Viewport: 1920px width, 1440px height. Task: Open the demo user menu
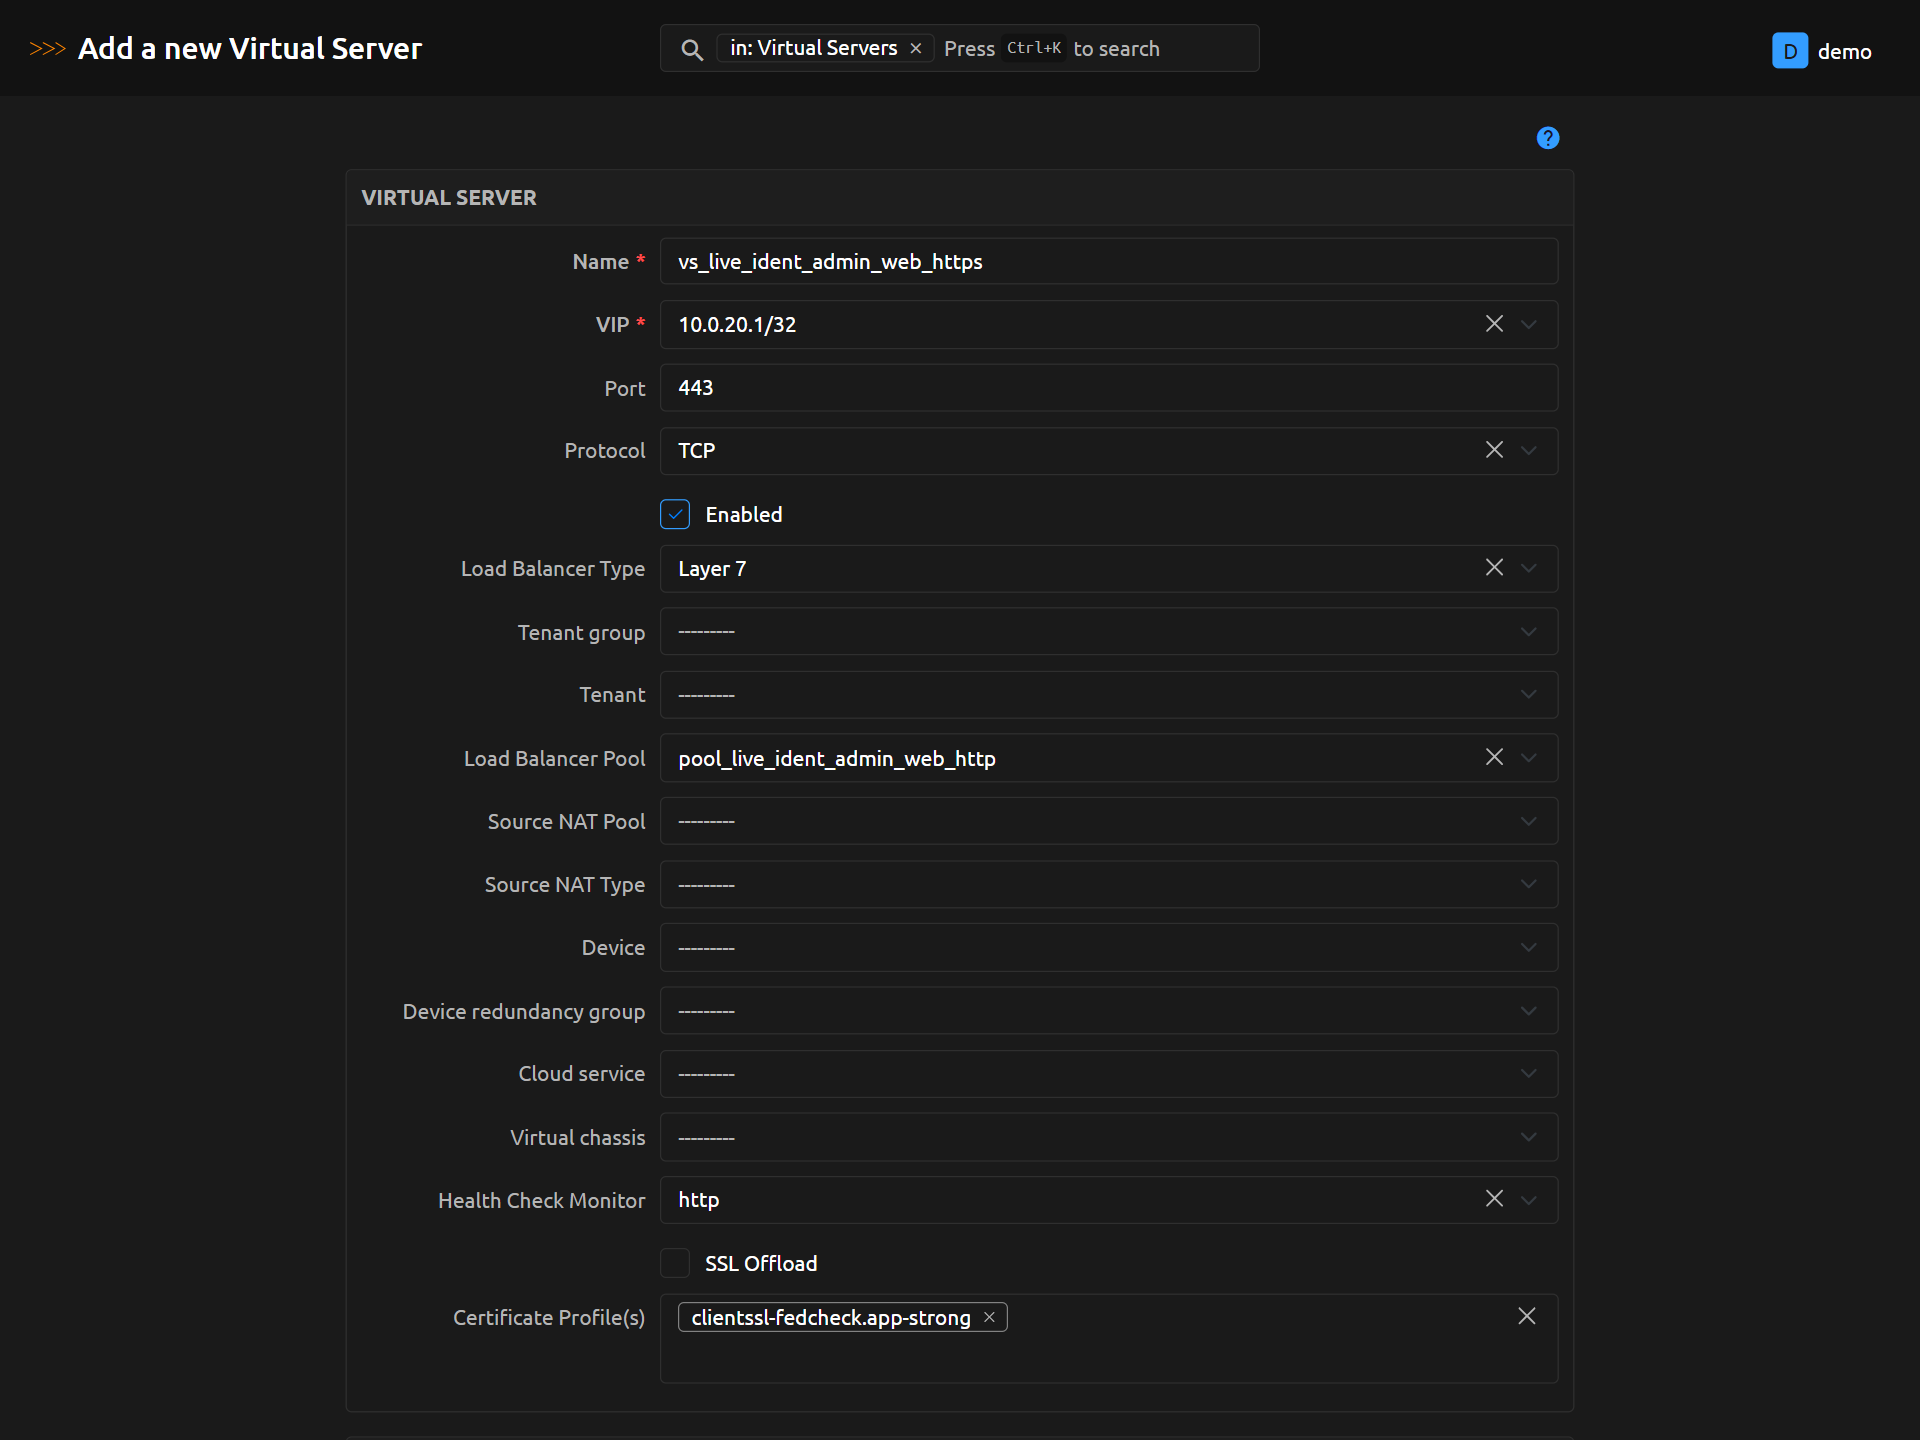pyautogui.click(x=1821, y=51)
